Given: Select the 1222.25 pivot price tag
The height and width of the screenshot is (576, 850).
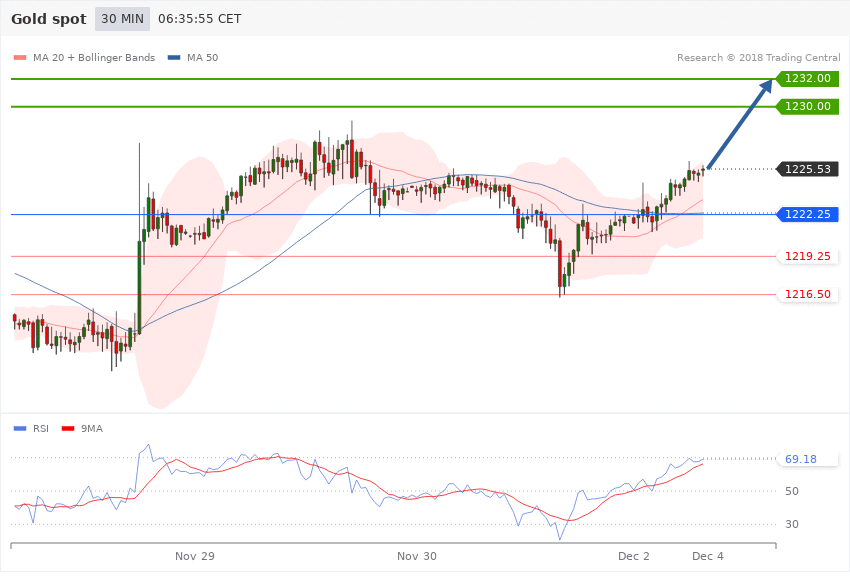Looking at the screenshot, I should click(808, 214).
